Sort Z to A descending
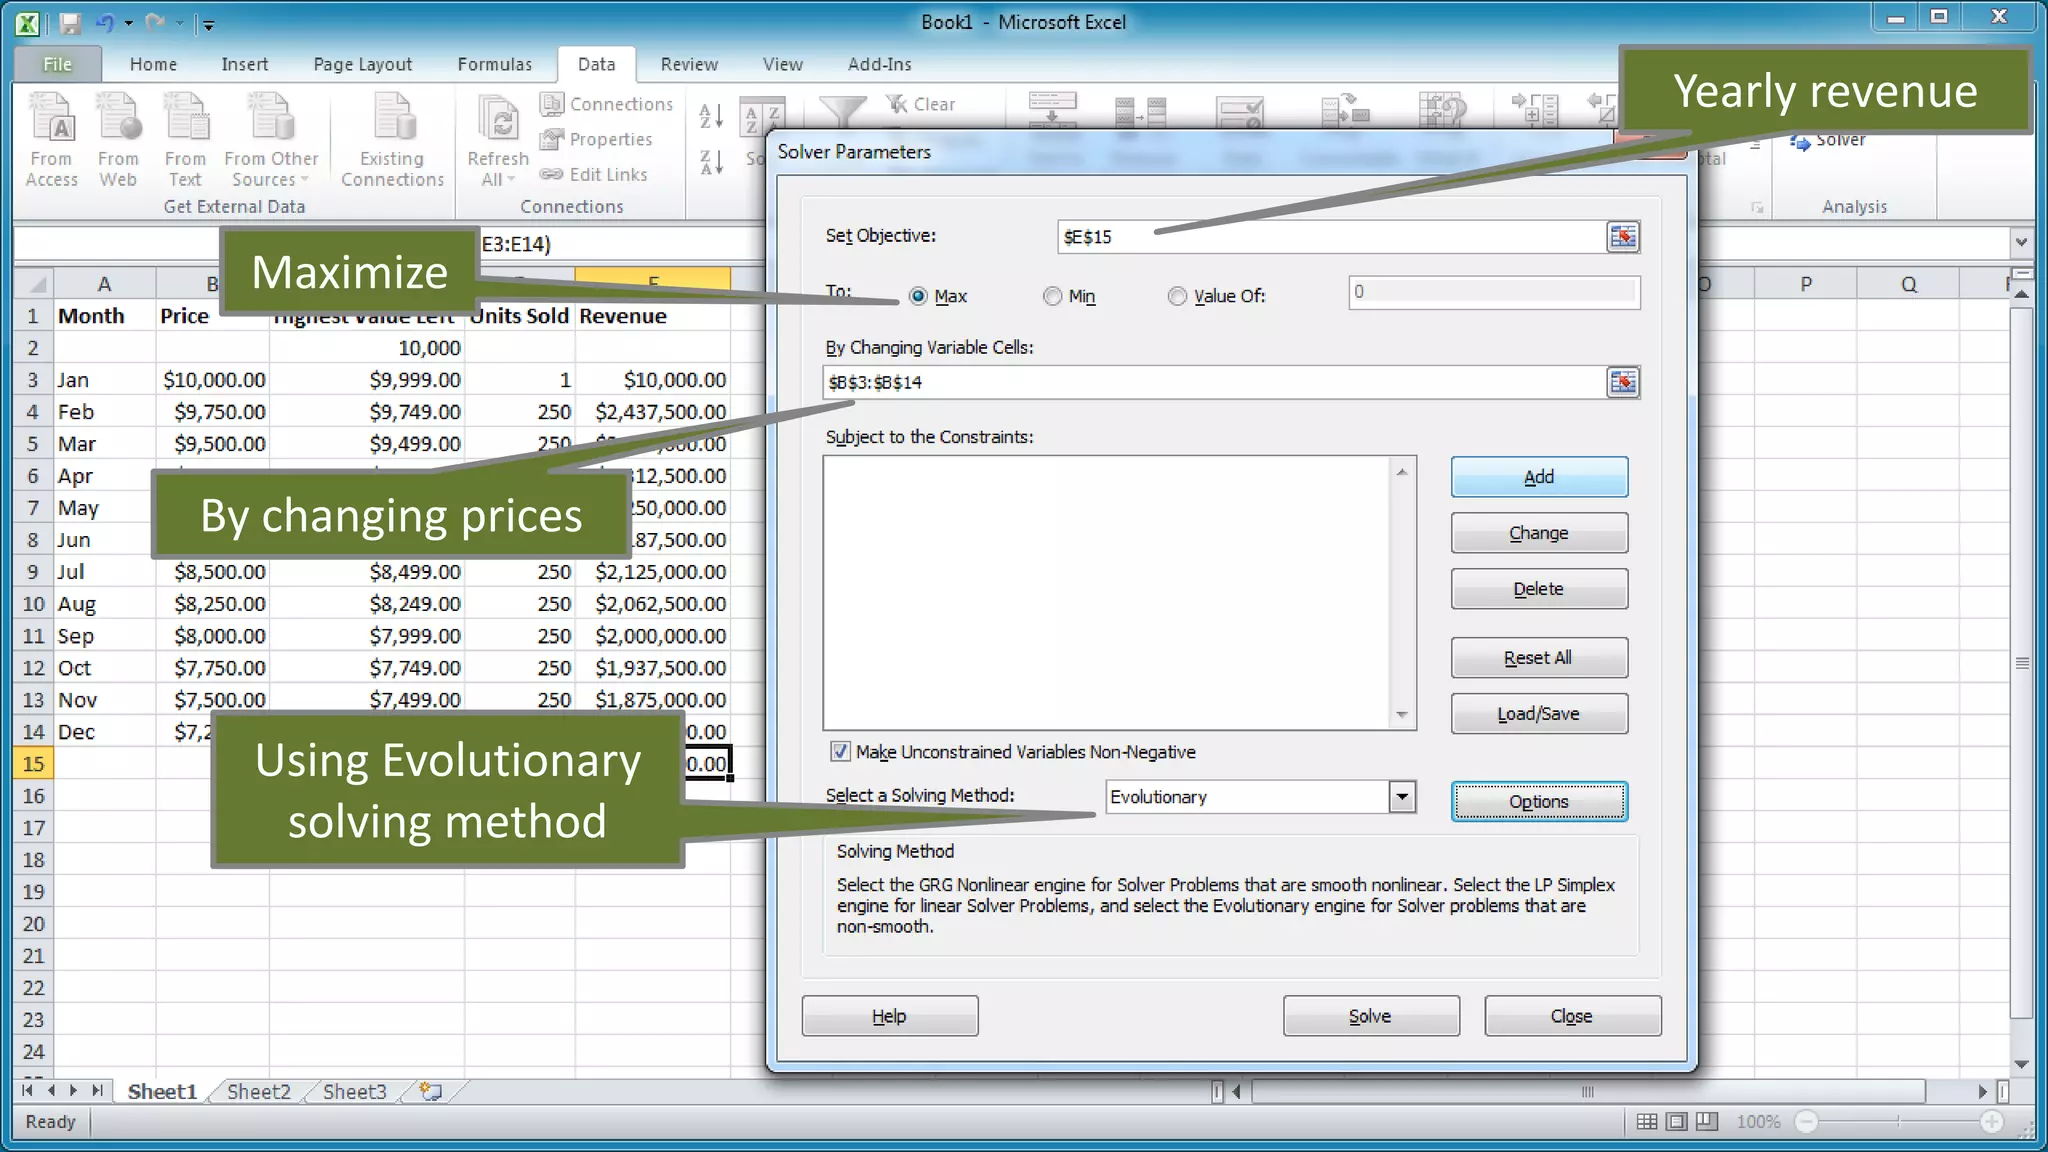The height and width of the screenshot is (1152, 2048). tap(711, 162)
